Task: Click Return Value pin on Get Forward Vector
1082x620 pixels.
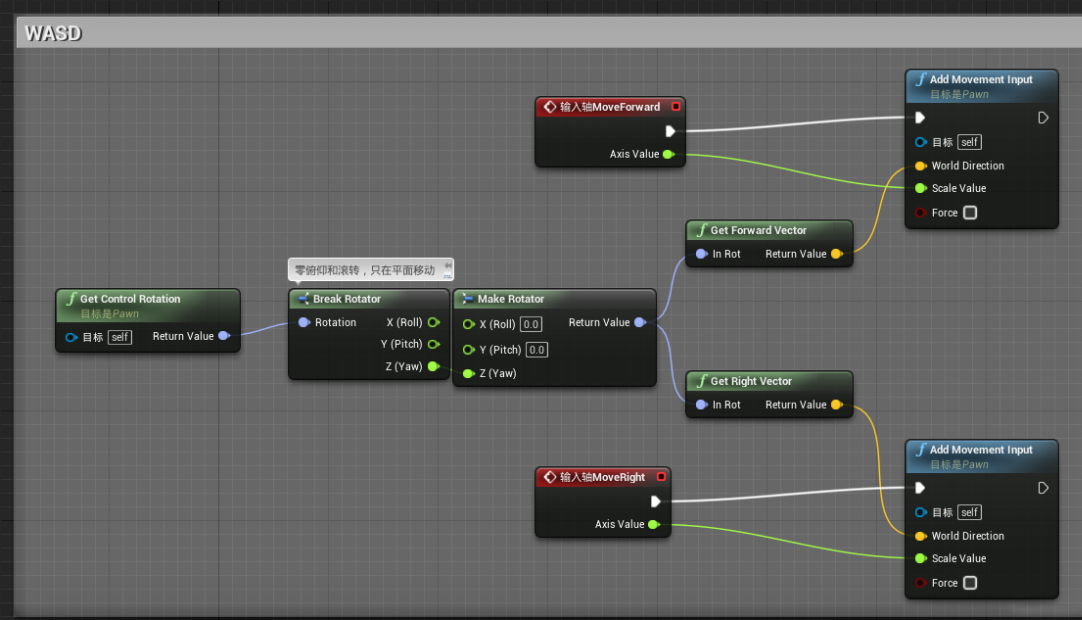Action: (836, 254)
